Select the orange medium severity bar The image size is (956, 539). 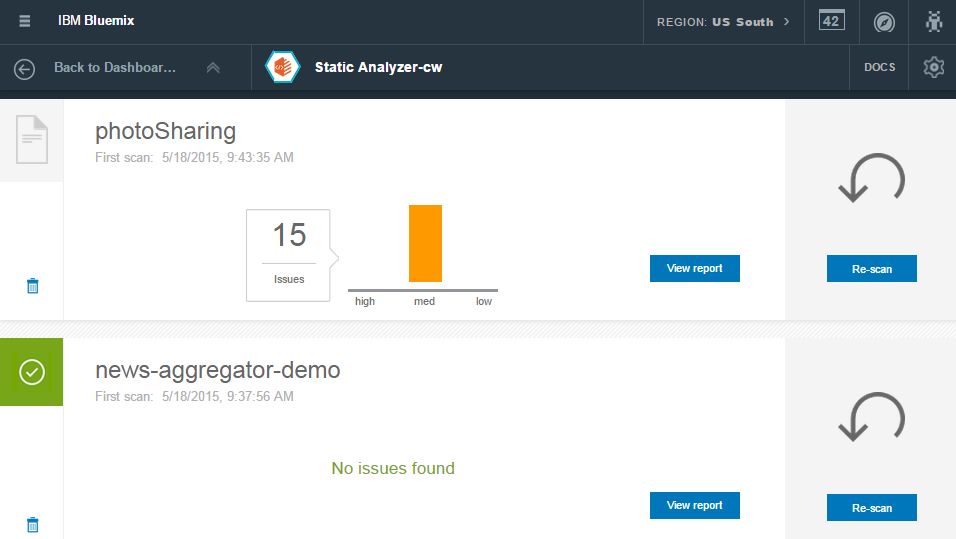426,243
